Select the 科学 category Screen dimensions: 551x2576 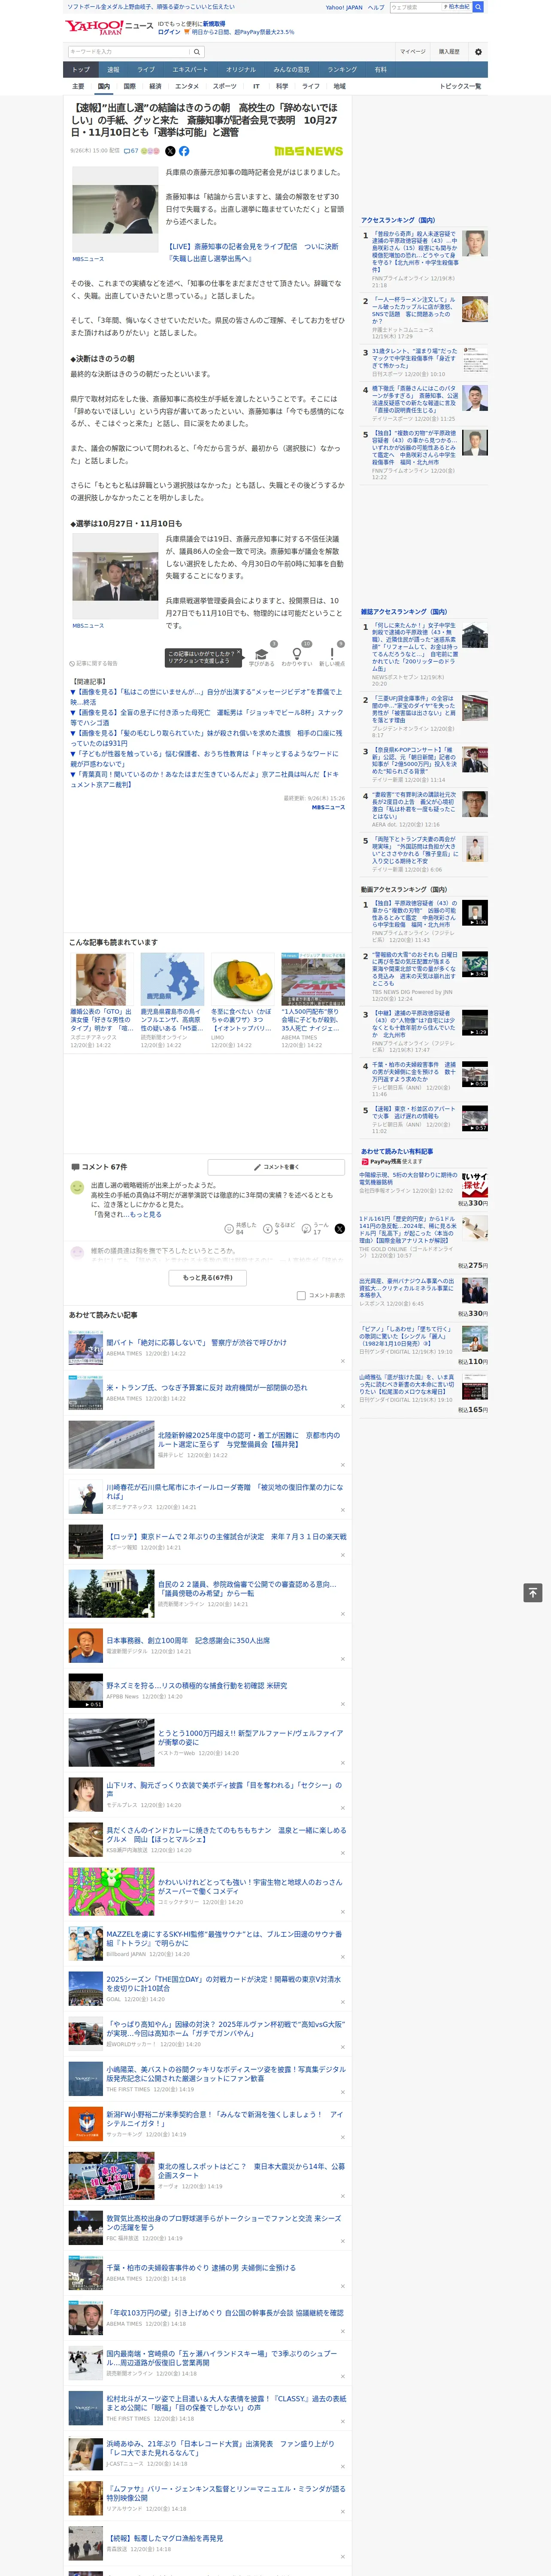tap(282, 86)
